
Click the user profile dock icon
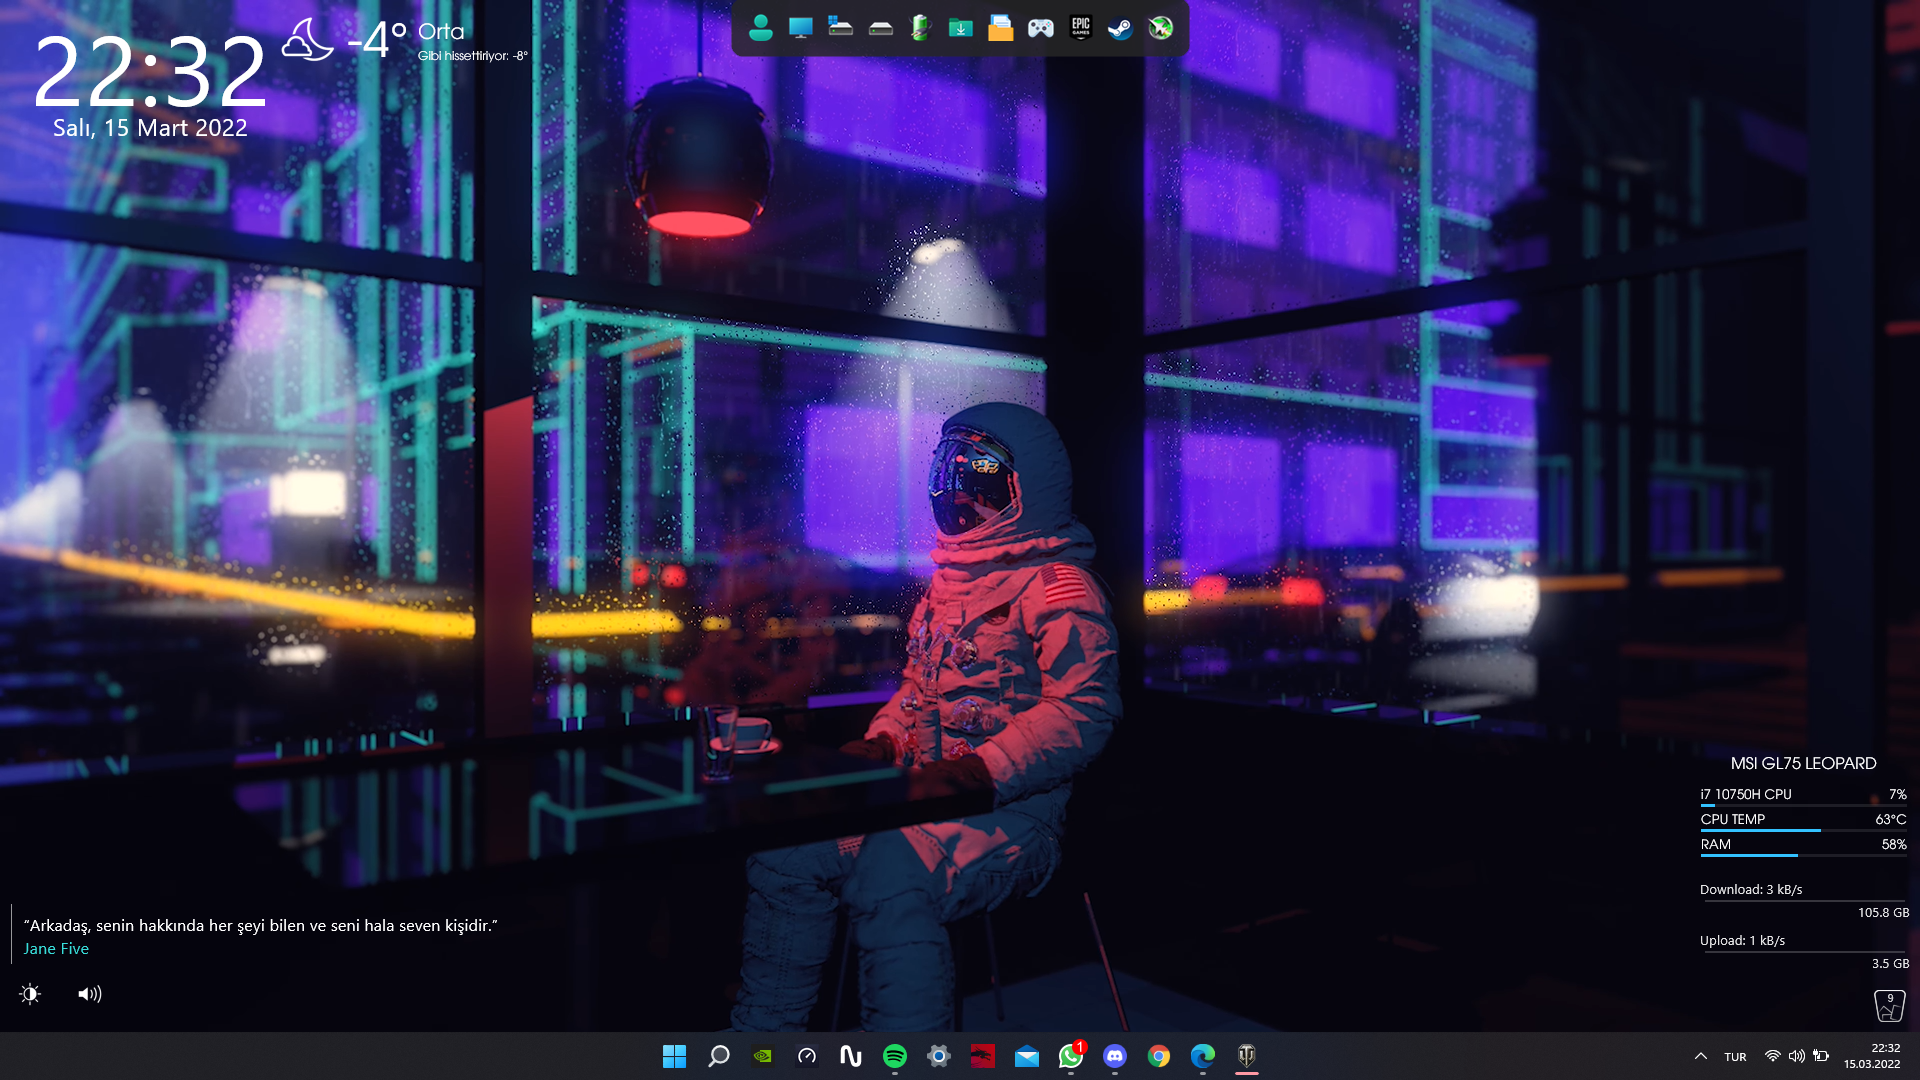[x=760, y=28]
